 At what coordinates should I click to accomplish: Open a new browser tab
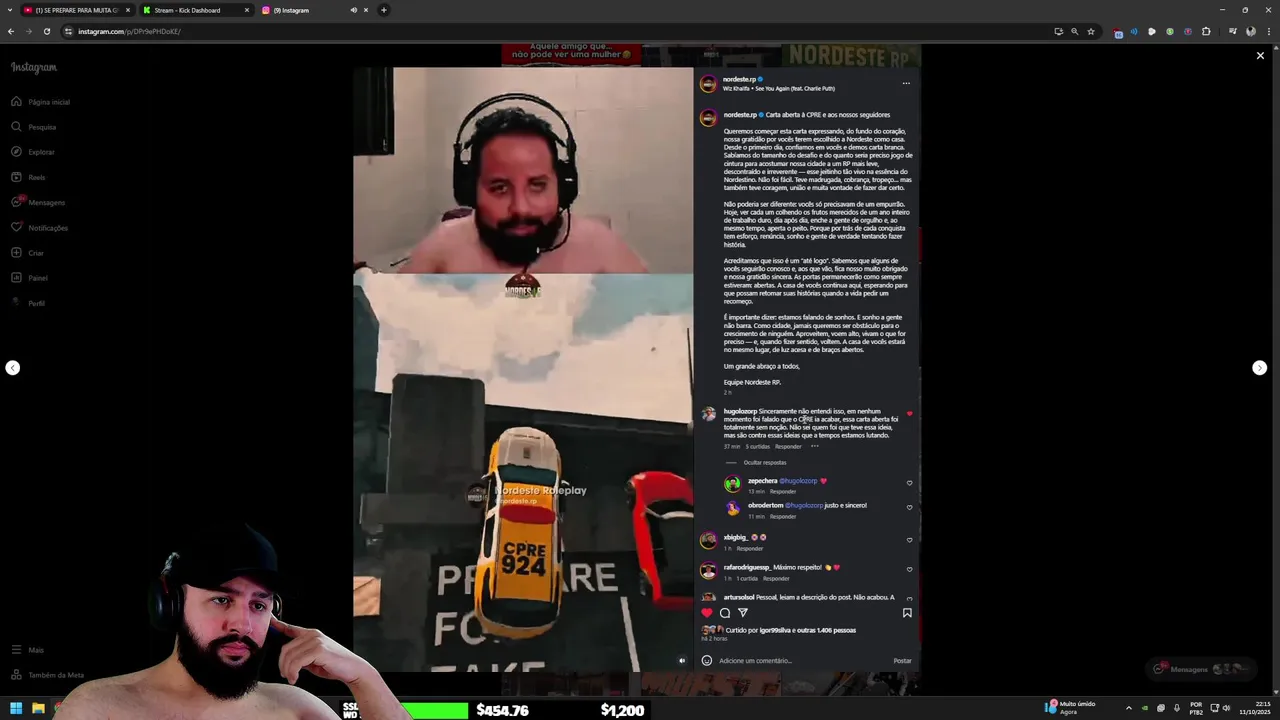coord(384,10)
